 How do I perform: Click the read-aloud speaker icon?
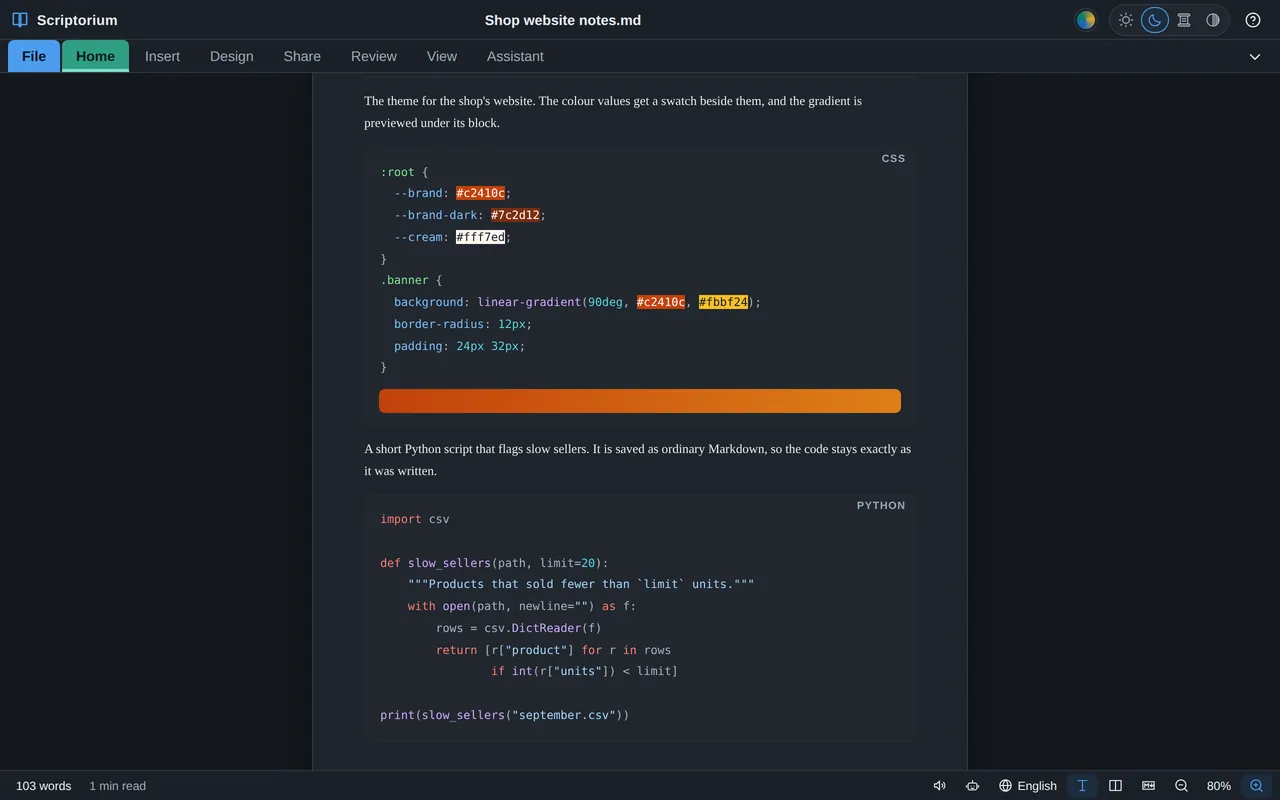tap(939, 786)
